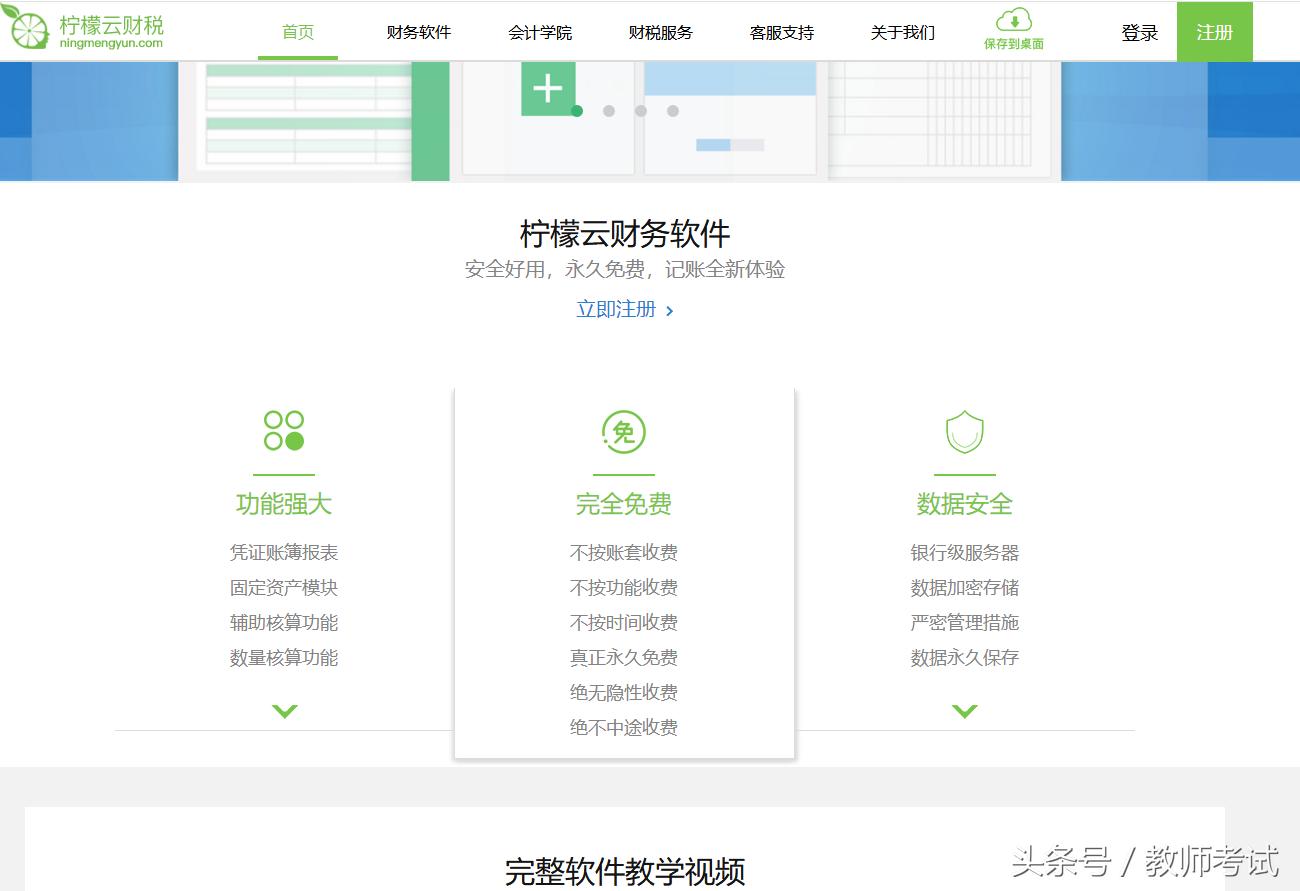Open the 立即注册 link
Image resolution: width=1300 pixels, height=891 pixels.
617,310
